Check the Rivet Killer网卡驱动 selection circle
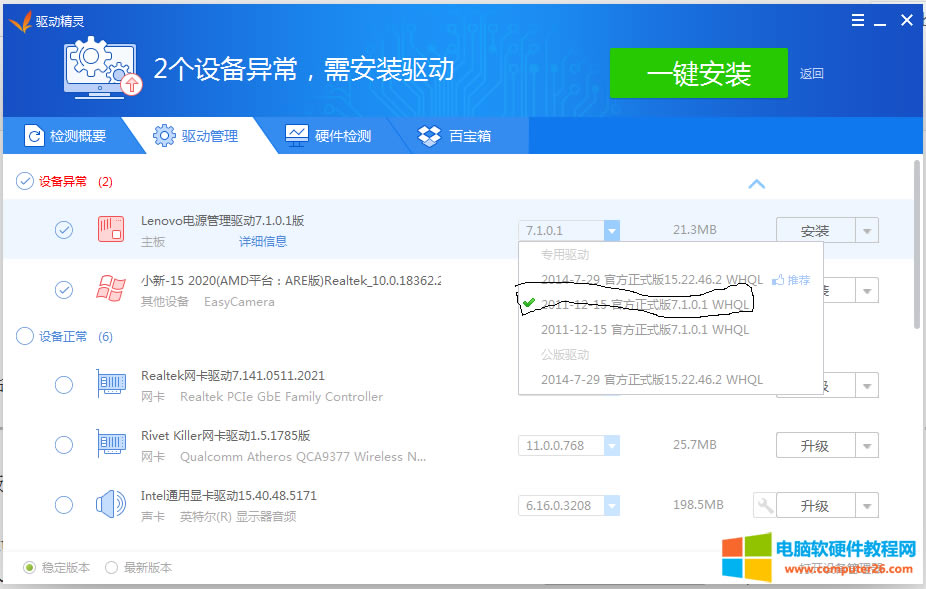The height and width of the screenshot is (589, 926). click(x=64, y=444)
